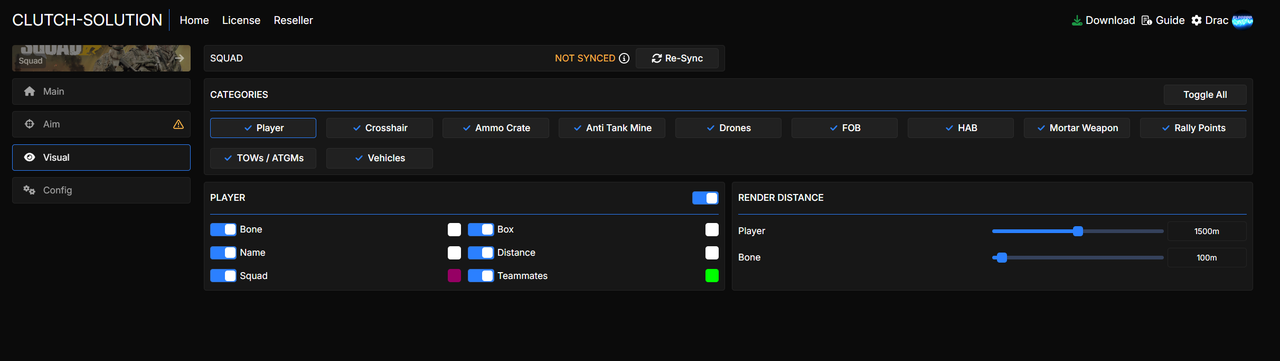Click the Squad game banner thumbnail
The height and width of the screenshot is (361, 1280).
coord(101,58)
